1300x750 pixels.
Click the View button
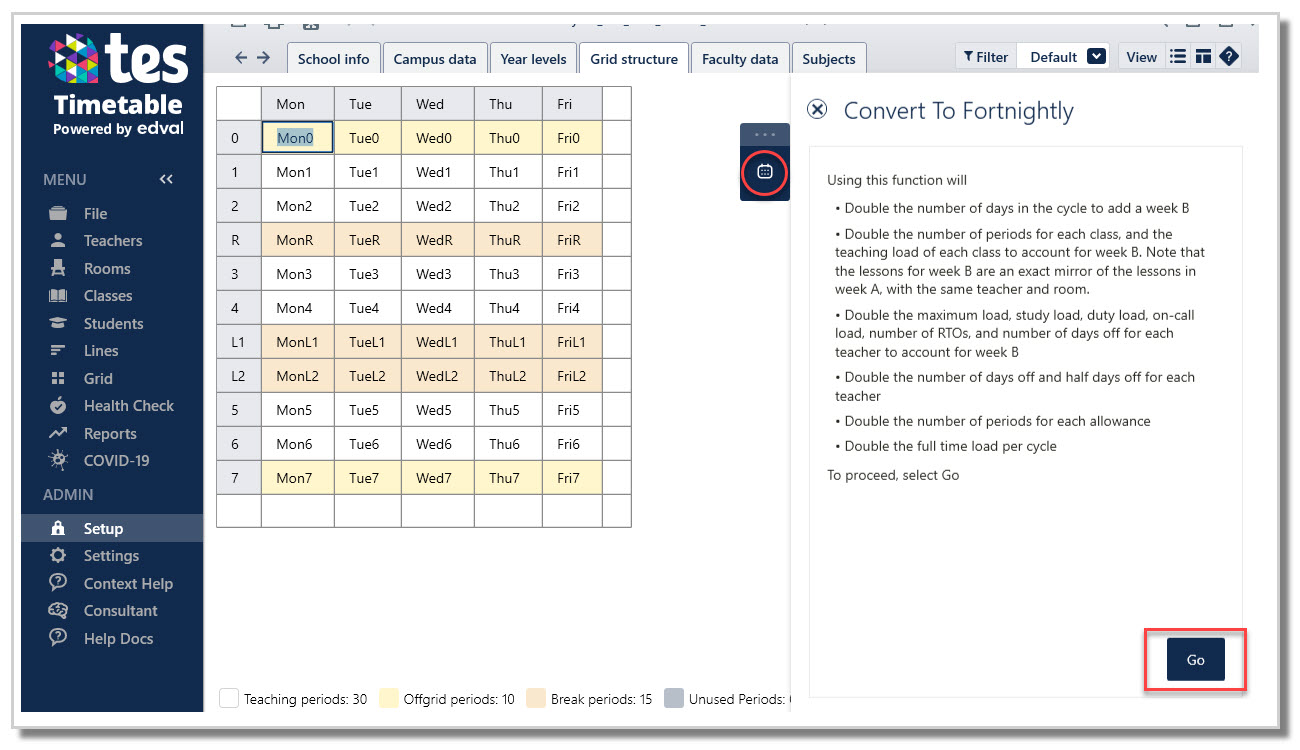pyautogui.click(x=1141, y=57)
